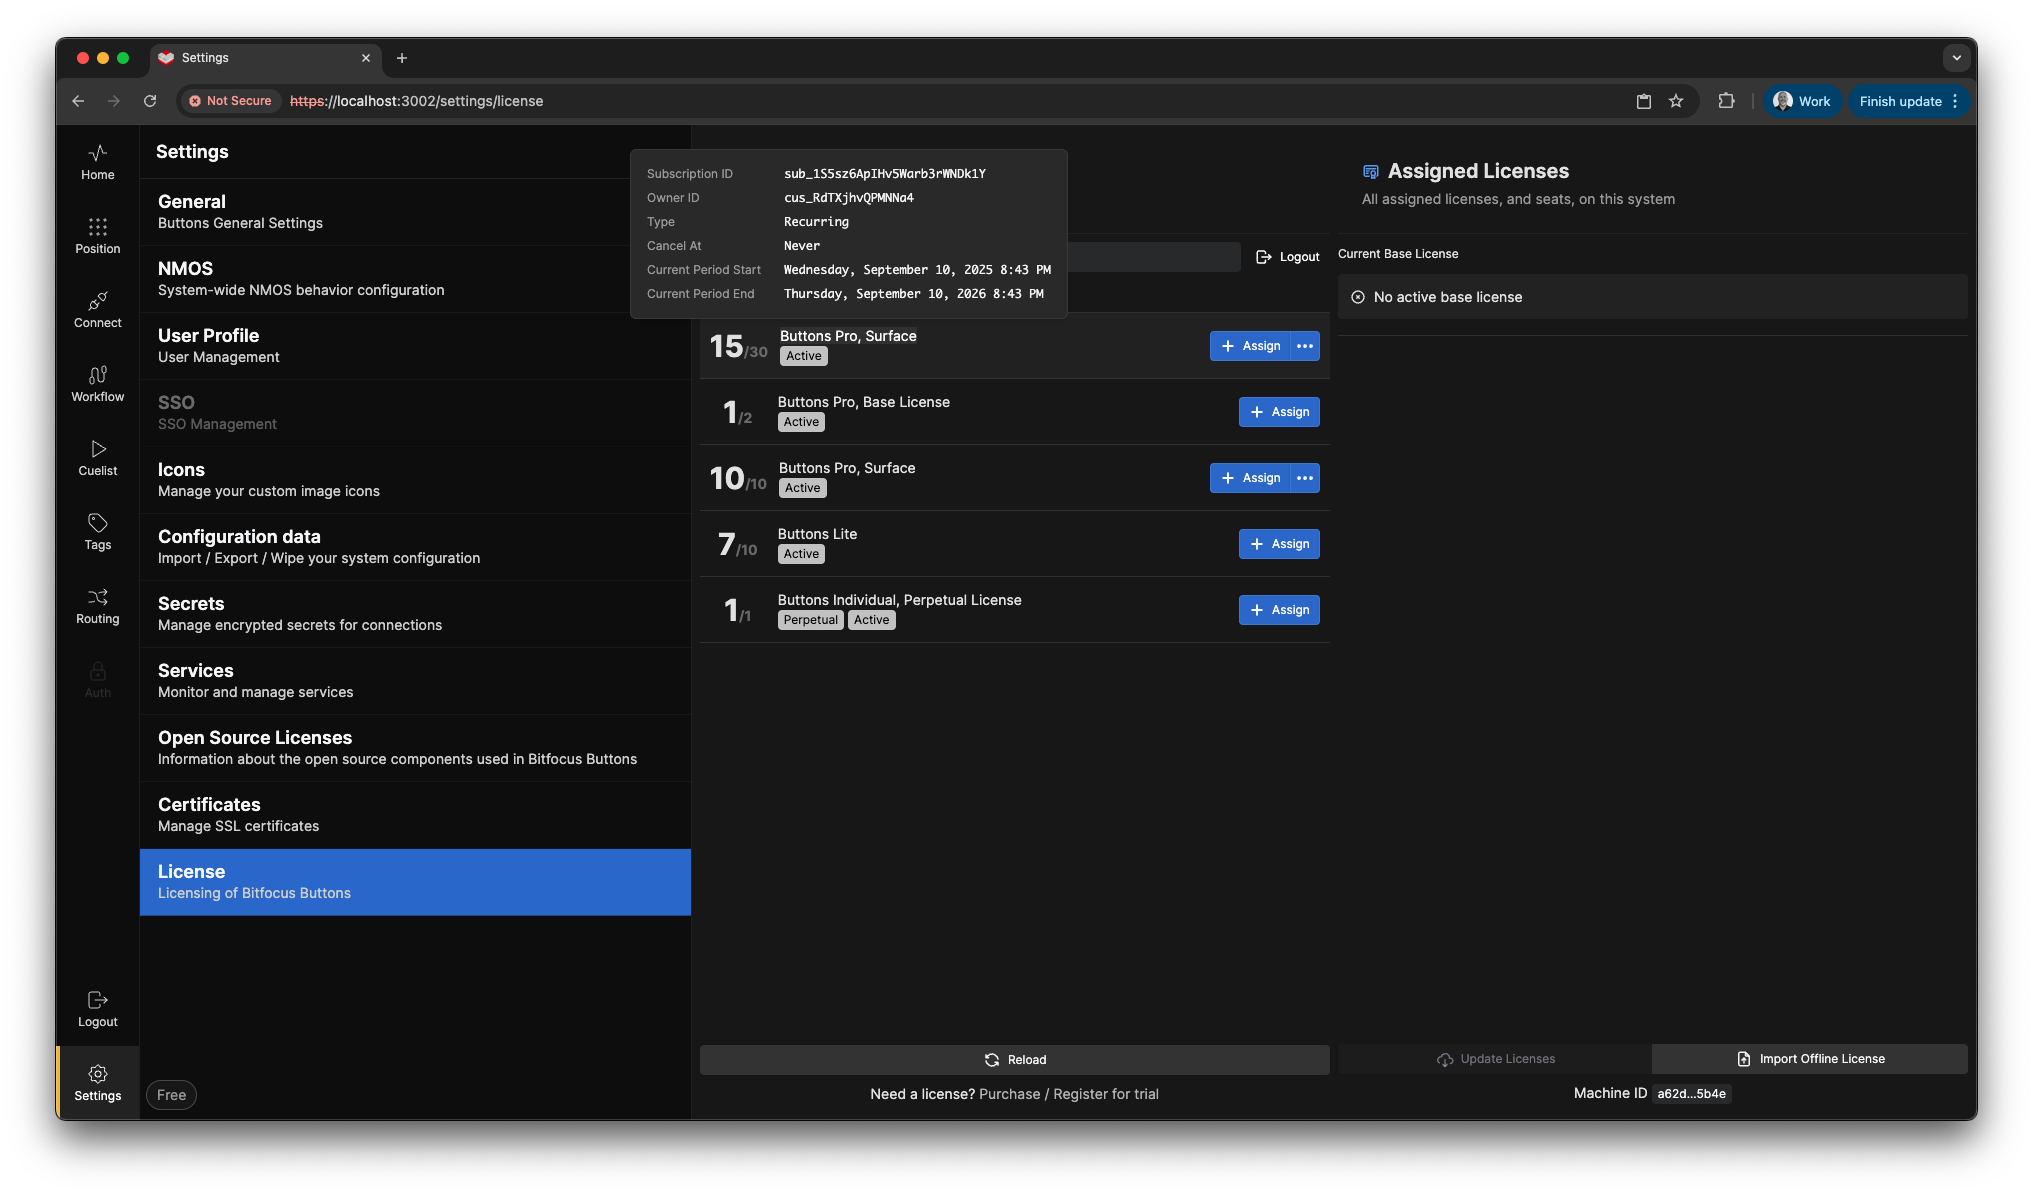Open the Tags page

pos(97,532)
